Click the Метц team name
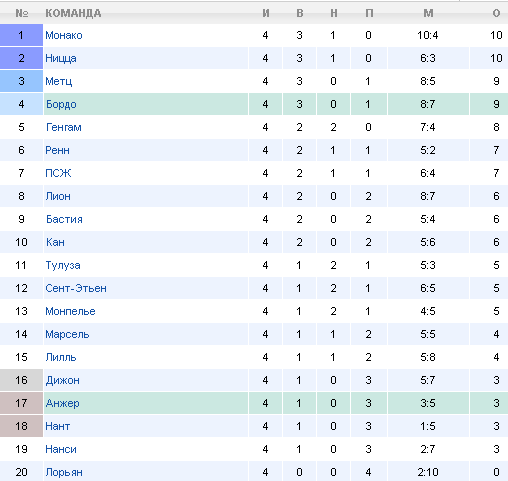Viewport: 508px width, 481px height. click(x=59, y=81)
